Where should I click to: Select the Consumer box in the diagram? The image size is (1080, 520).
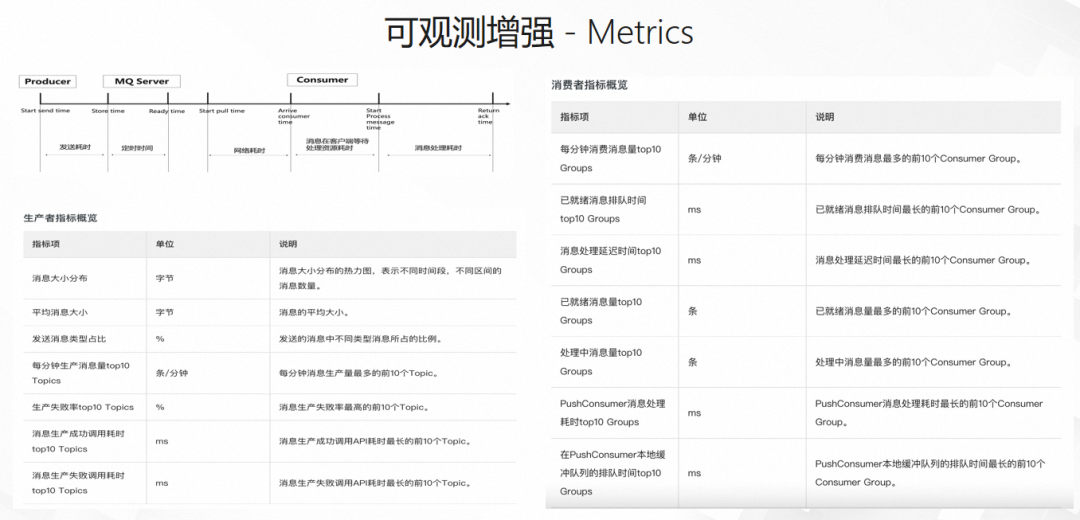[322, 80]
